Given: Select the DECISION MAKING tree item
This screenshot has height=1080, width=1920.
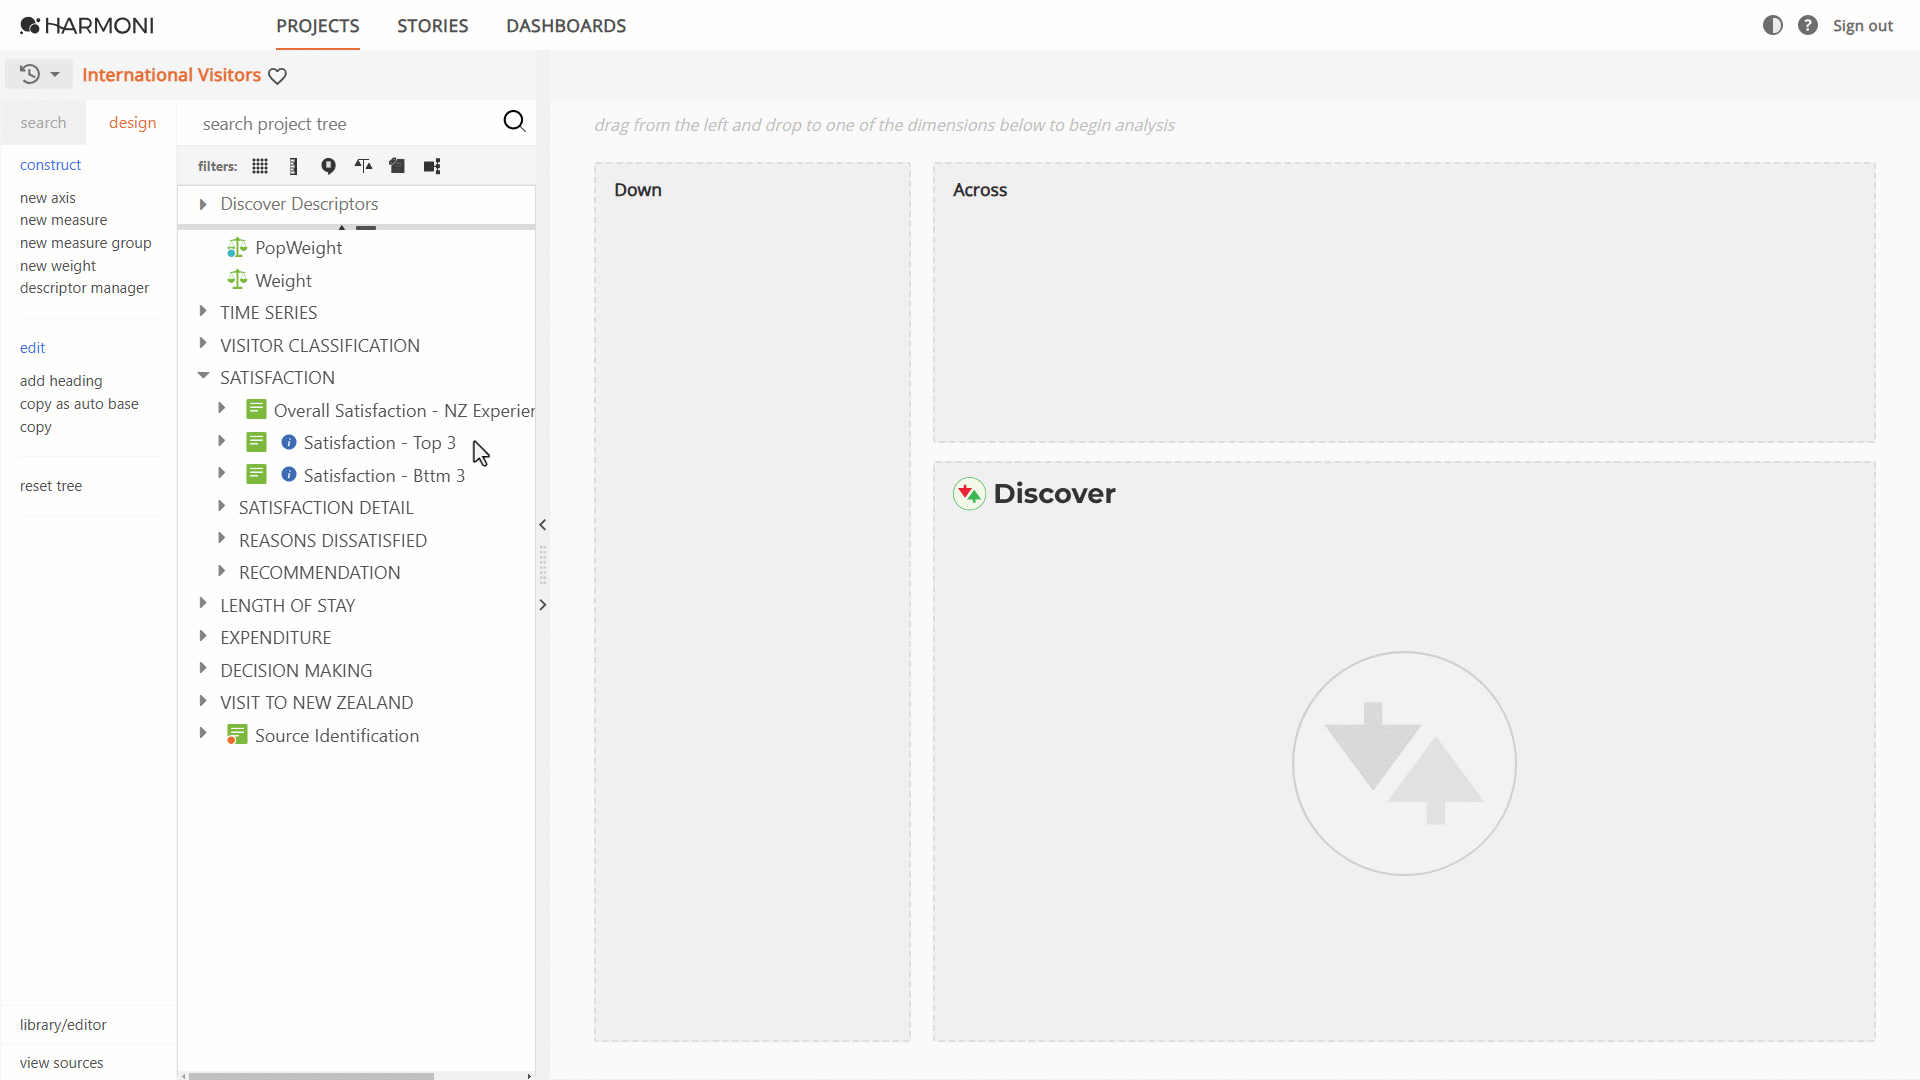Looking at the screenshot, I should (296, 671).
